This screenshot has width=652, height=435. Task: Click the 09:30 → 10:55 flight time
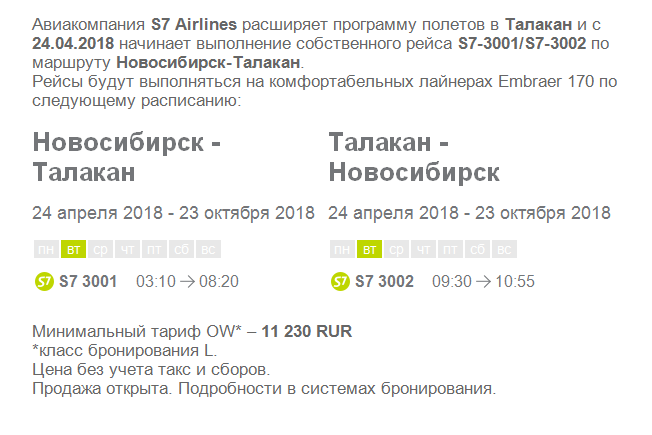483,282
